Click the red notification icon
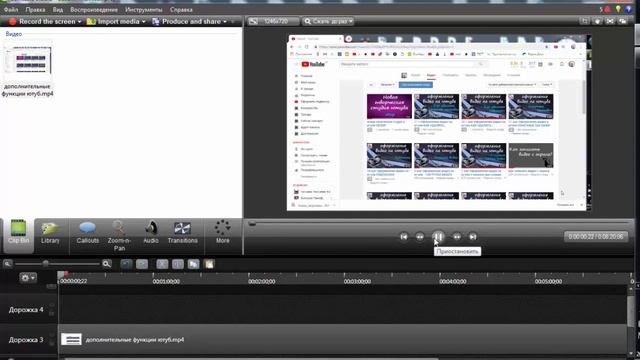Image resolution: width=640 pixels, height=360 pixels. tap(607, 9)
